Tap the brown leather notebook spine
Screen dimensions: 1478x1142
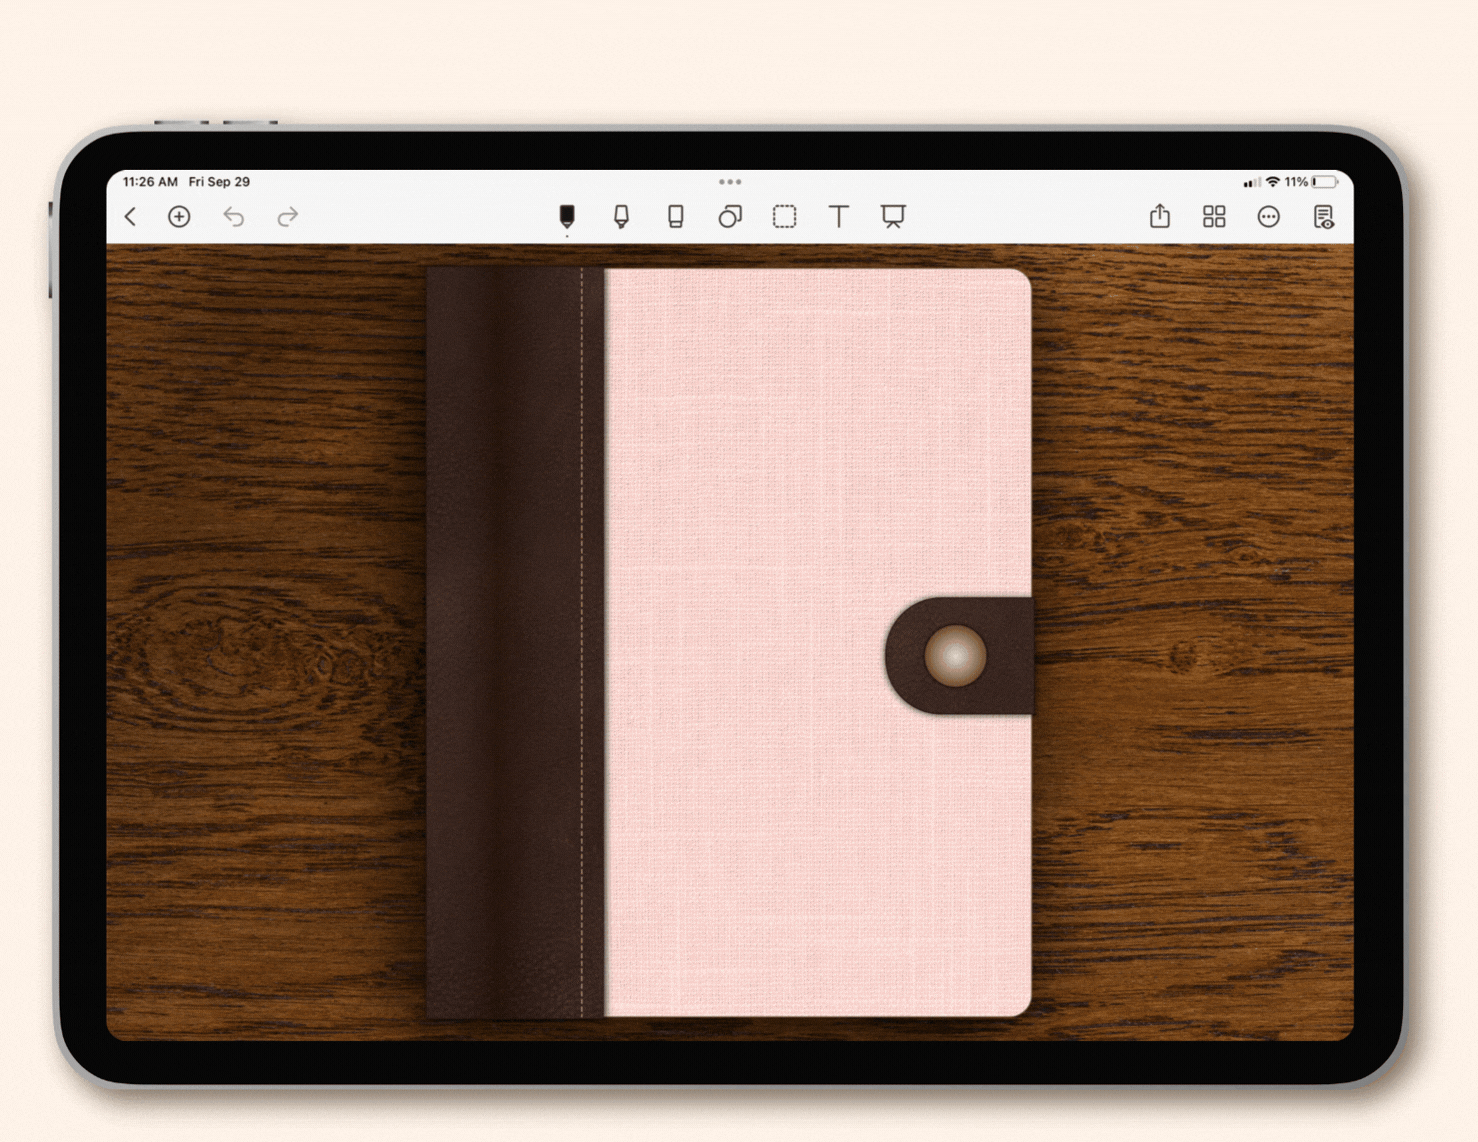[515, 643]
